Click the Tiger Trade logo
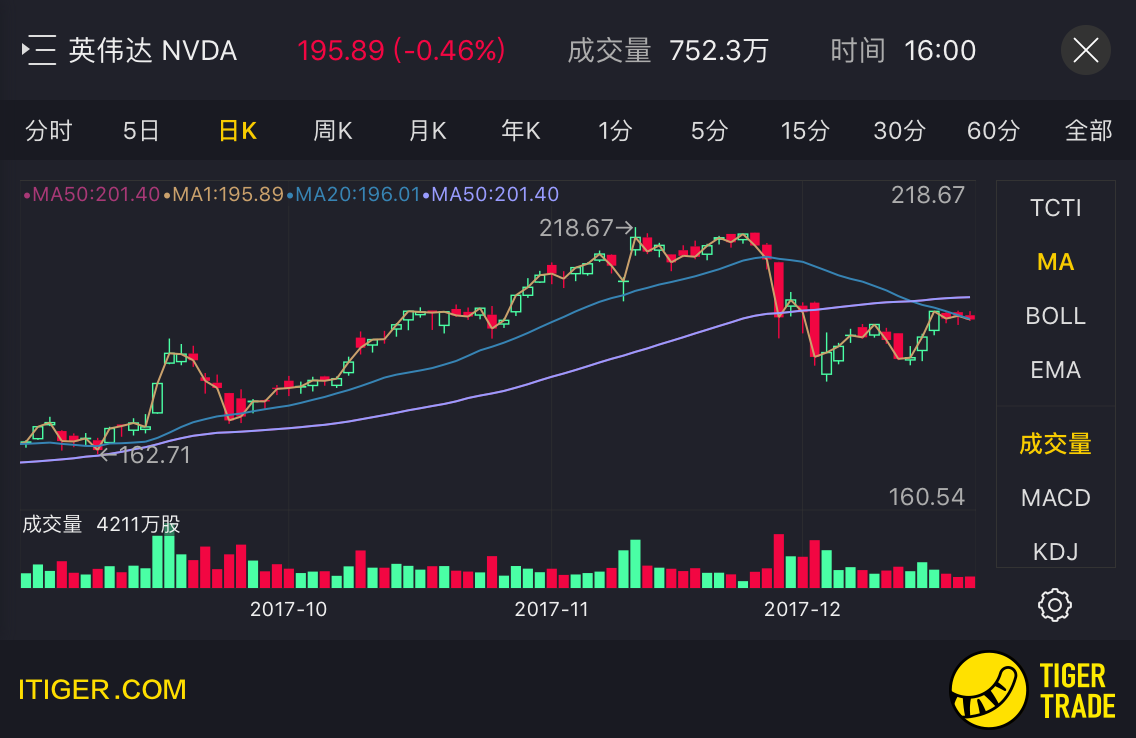 click(x=1033, y=691)
